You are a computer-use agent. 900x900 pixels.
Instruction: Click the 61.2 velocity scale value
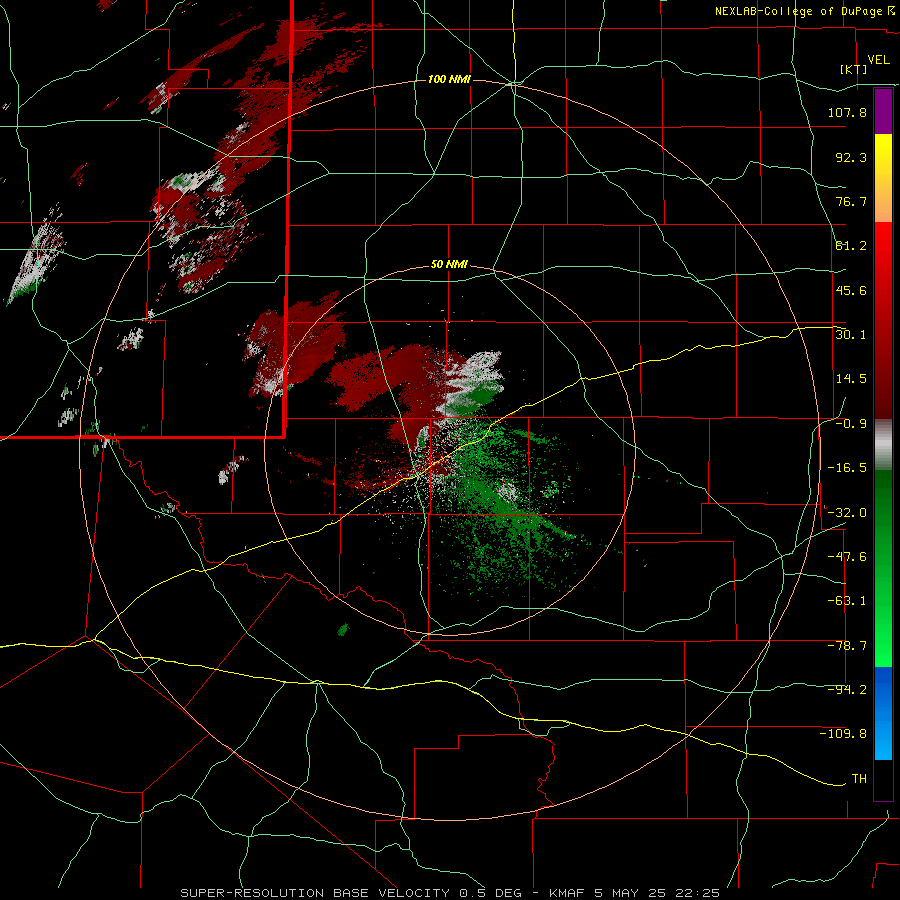[851, 246]
